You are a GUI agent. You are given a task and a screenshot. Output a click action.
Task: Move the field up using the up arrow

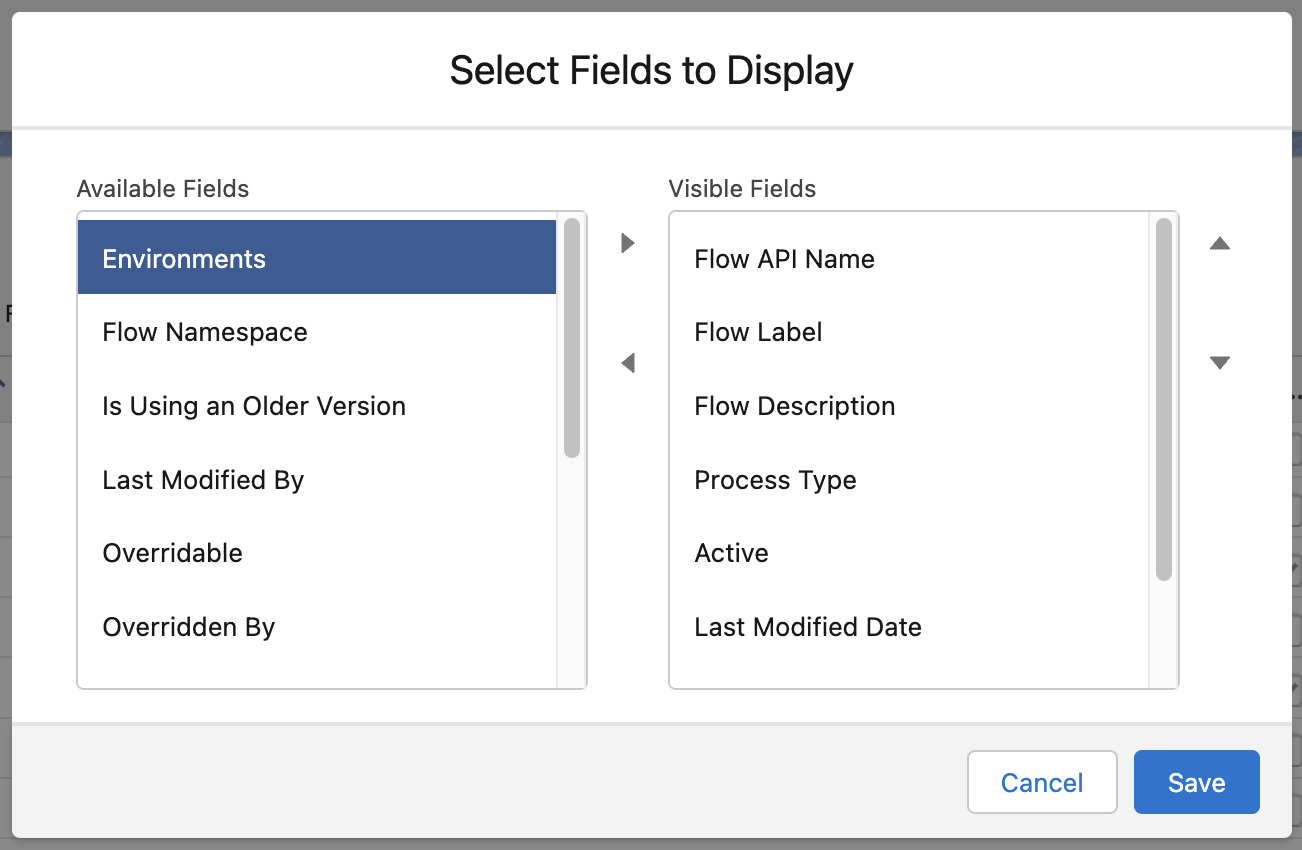pos(1220,243)
